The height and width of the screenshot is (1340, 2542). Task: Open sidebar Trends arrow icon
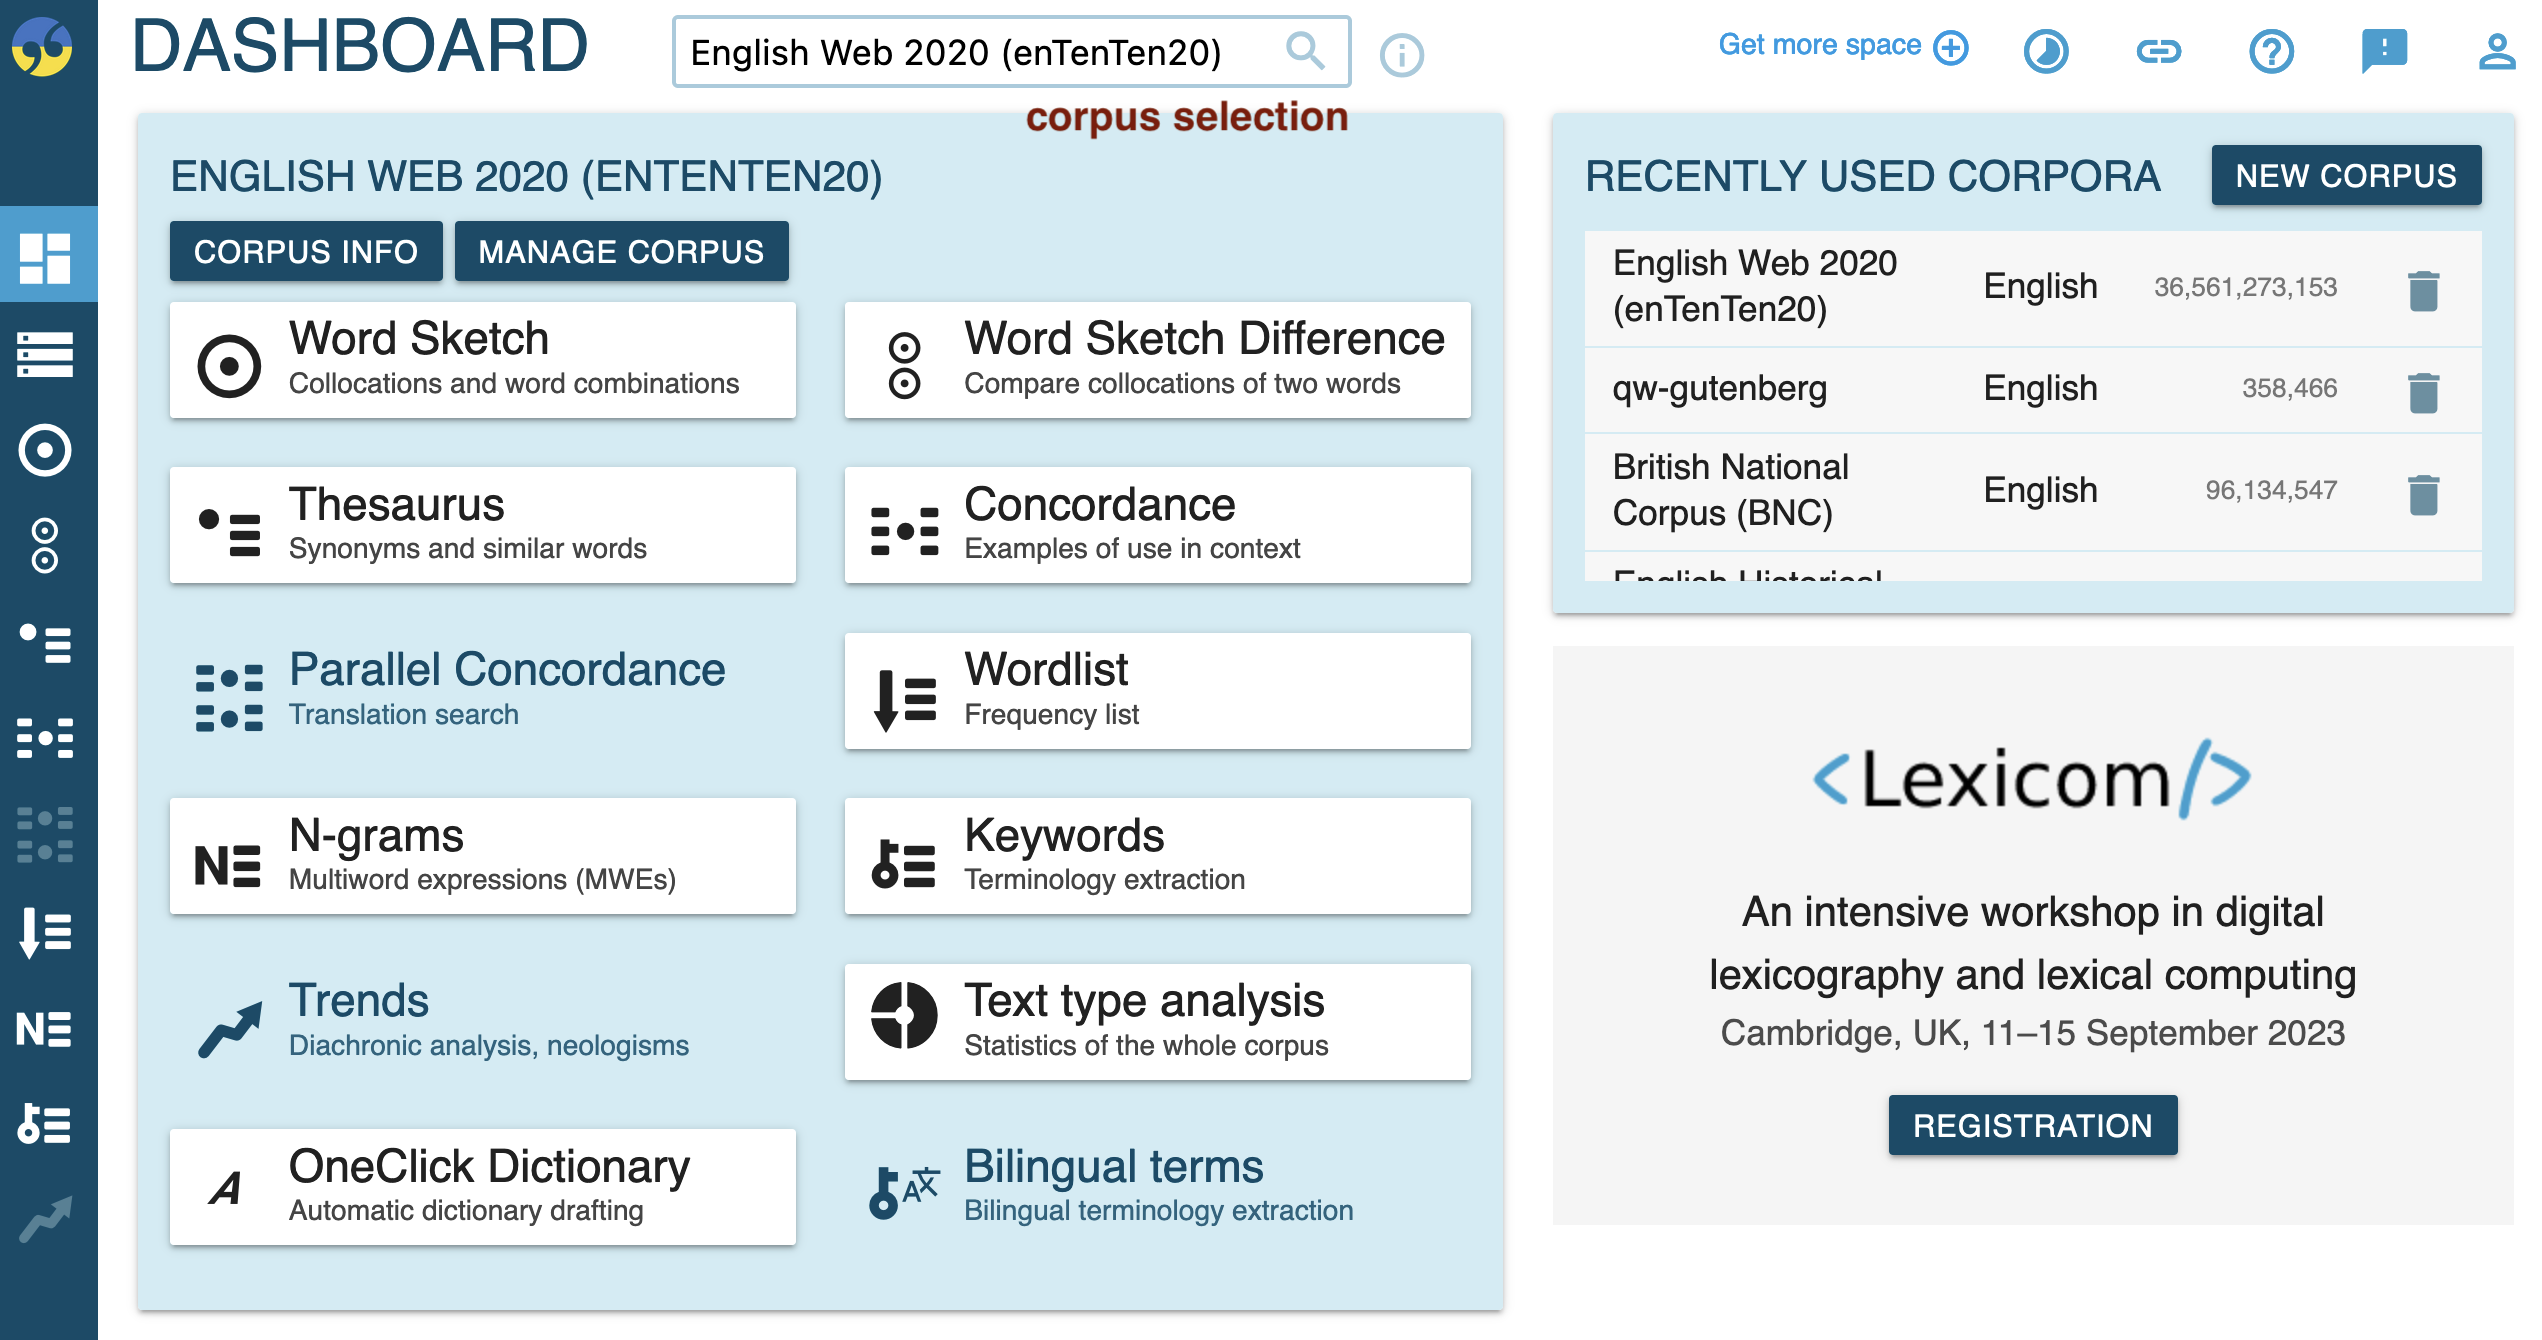(x=45, y=1219)
